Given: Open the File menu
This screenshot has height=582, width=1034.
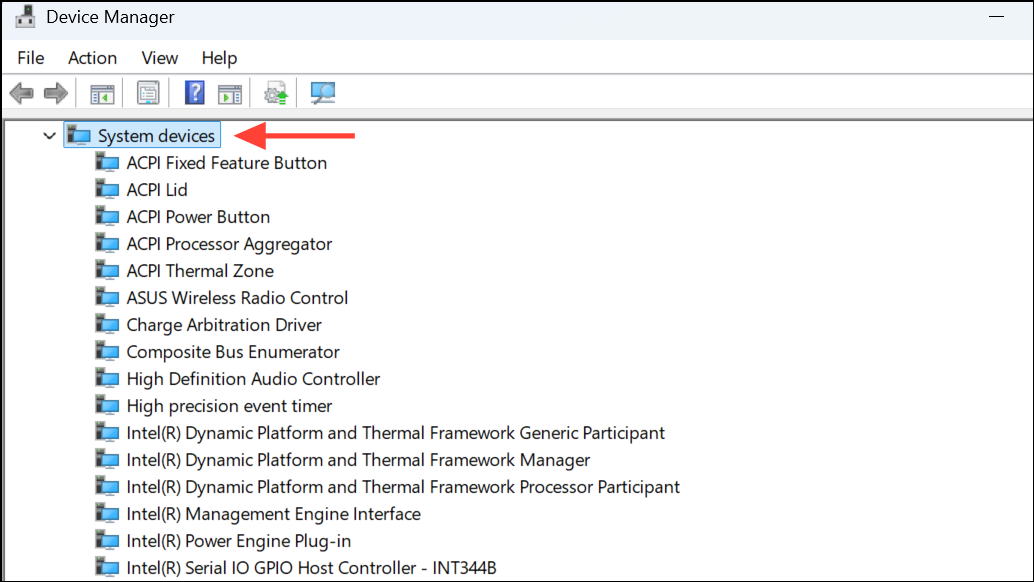Looking at the screenshot, I should [31, 58].
